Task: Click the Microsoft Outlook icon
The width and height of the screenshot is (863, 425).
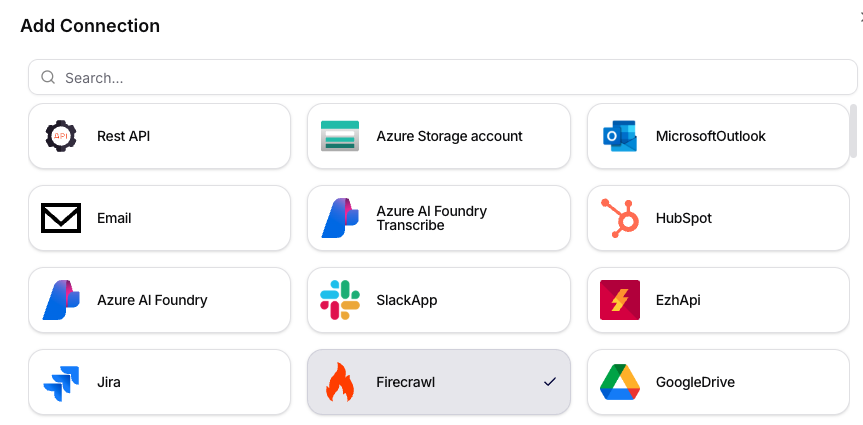Action: pyautogui.click(x=620, y=136)
